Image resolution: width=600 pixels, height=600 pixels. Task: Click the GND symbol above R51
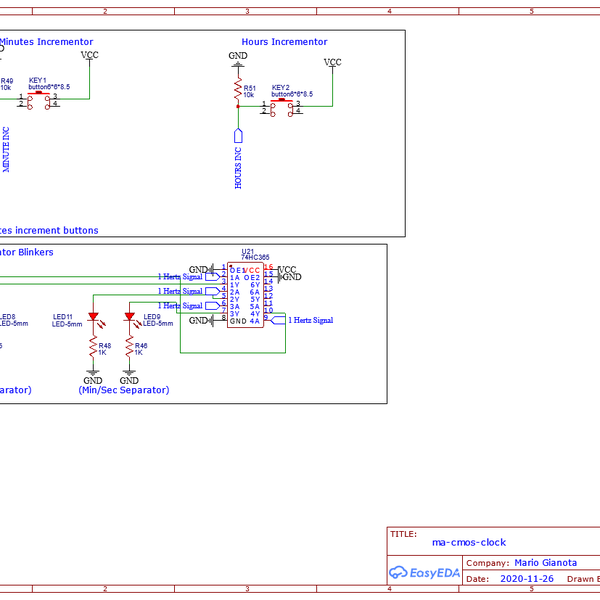(237, 62)
